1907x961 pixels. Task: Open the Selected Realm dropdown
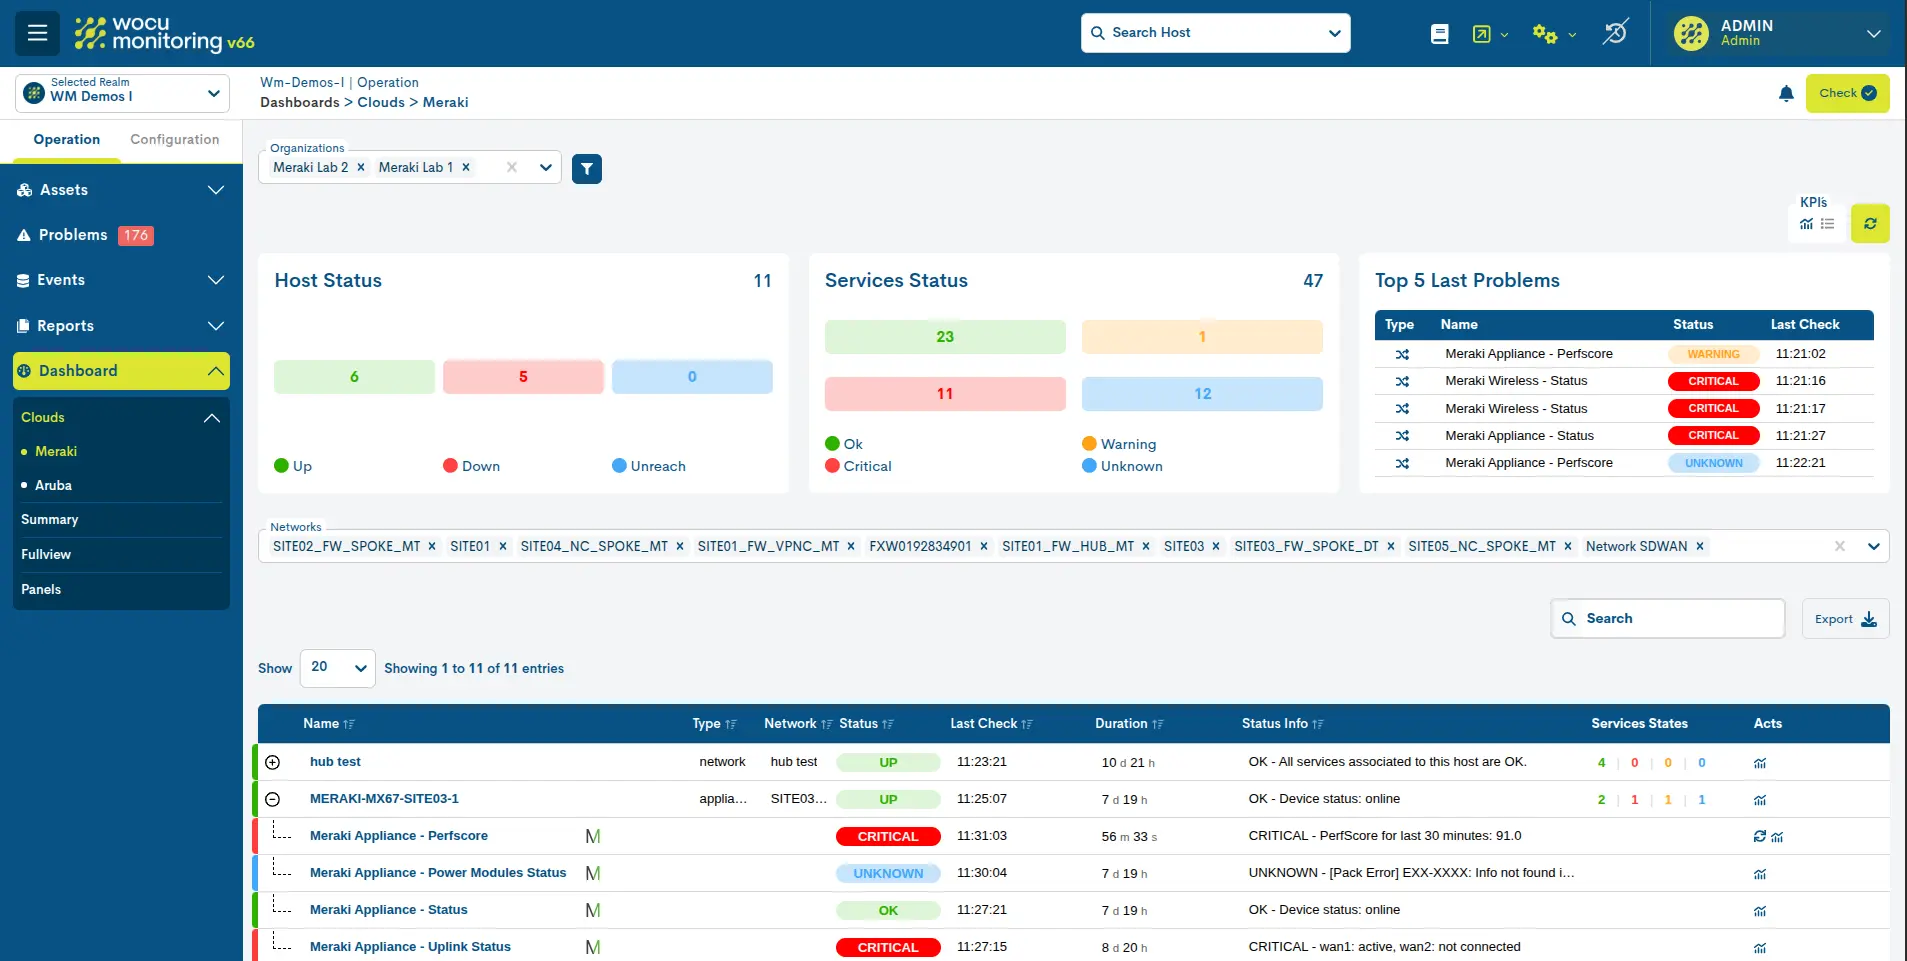point(122,93)
